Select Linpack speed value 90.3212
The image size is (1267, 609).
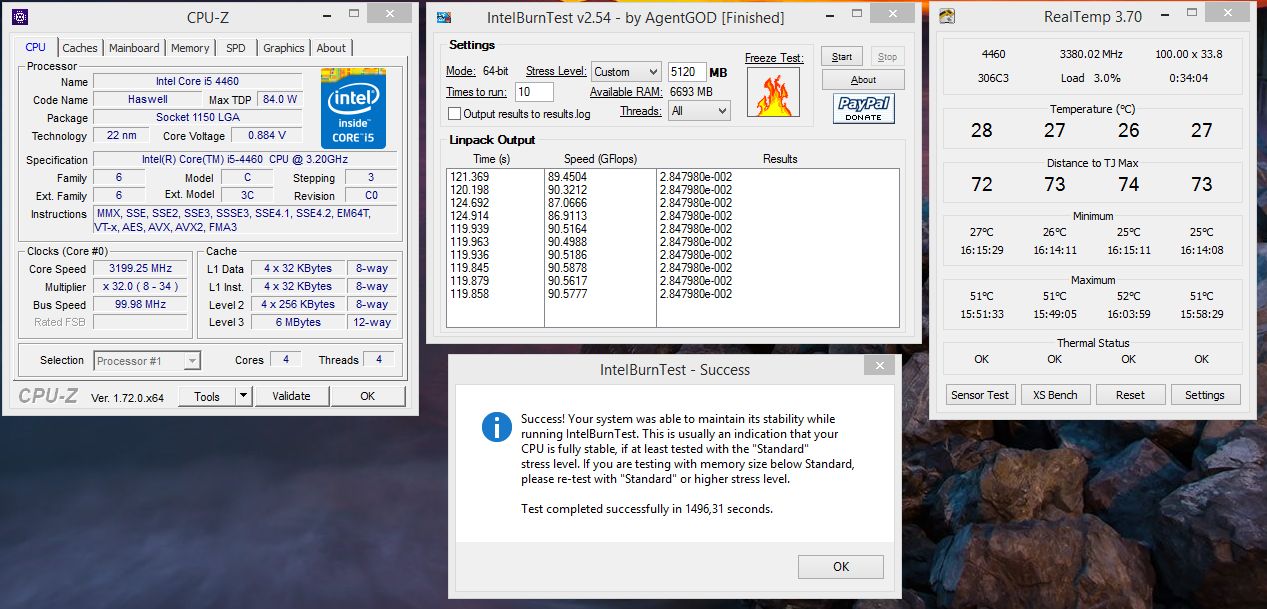[567, 190]
